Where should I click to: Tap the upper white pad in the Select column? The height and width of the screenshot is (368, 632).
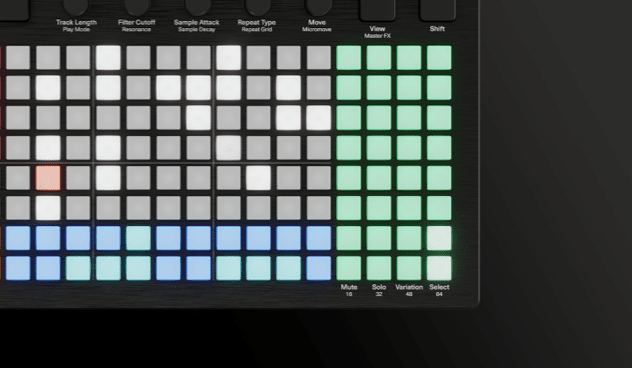point(439,238)
